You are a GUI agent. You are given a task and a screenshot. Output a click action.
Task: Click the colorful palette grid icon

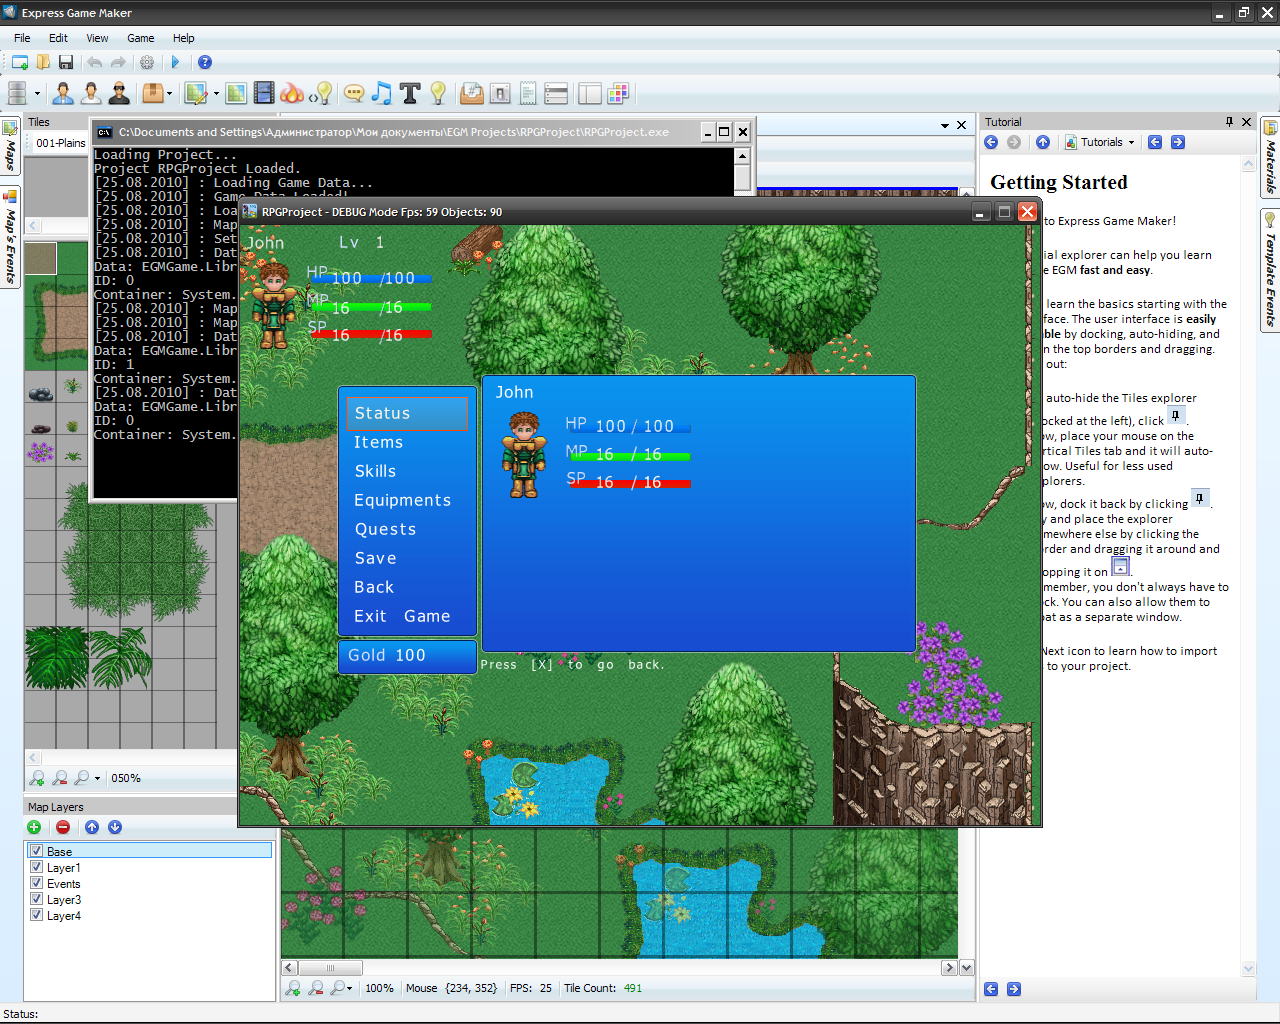[618, 93]
